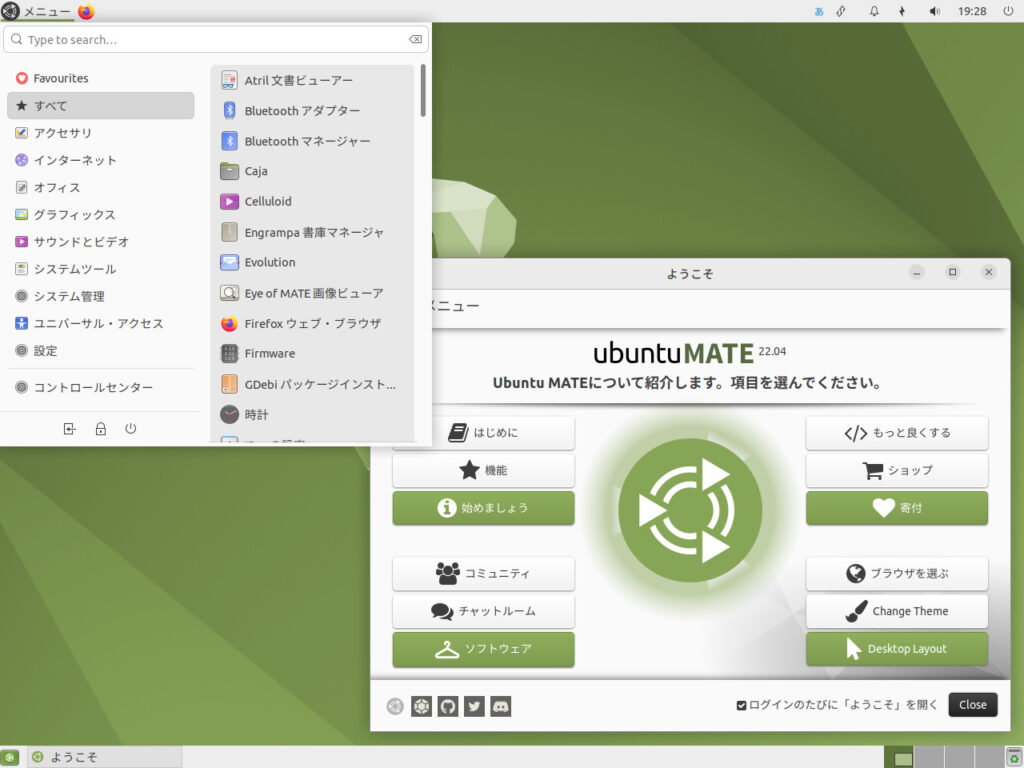Screen dimensions: 1024x768
Task: Click the GitHub icon in the Welcome footer
Action: pos(447,706)
